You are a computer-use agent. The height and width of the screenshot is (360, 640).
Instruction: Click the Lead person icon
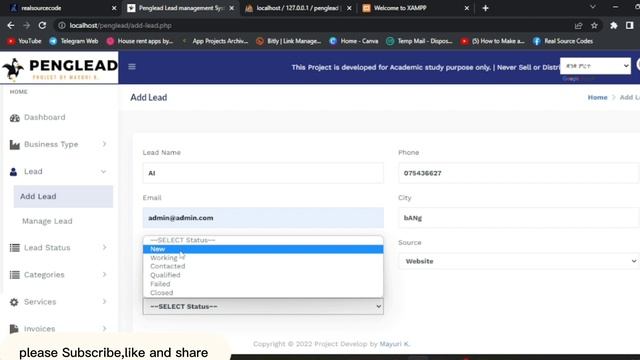pos(13,172)
